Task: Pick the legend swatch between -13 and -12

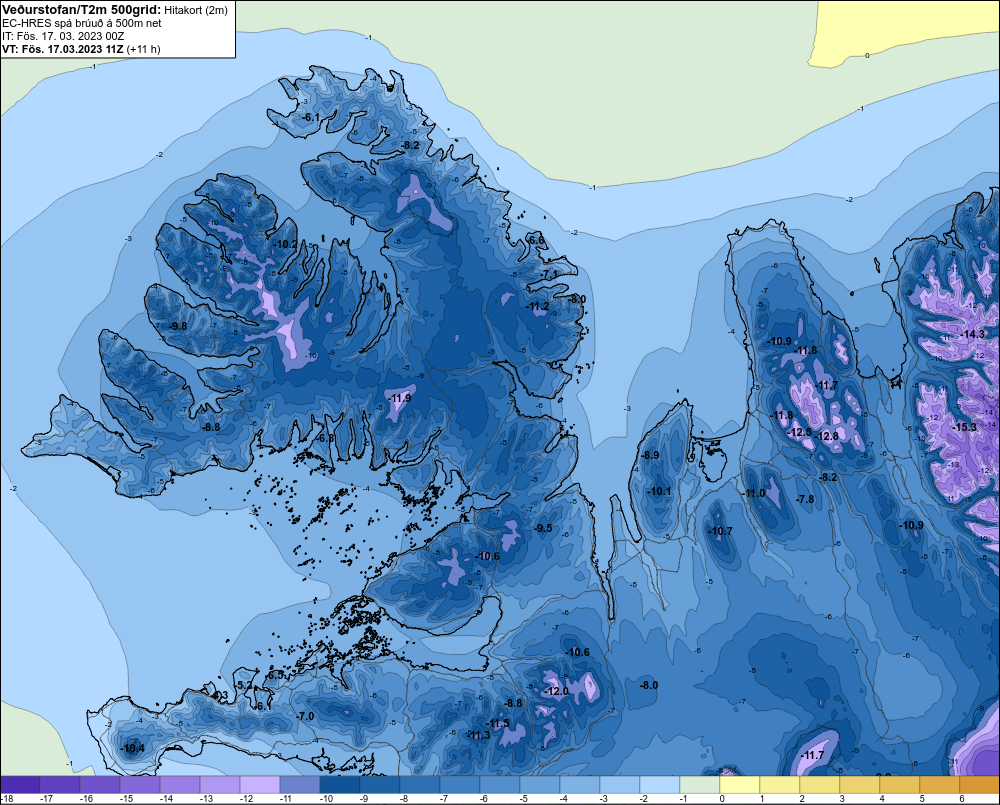Action: [x=220, y=785]
